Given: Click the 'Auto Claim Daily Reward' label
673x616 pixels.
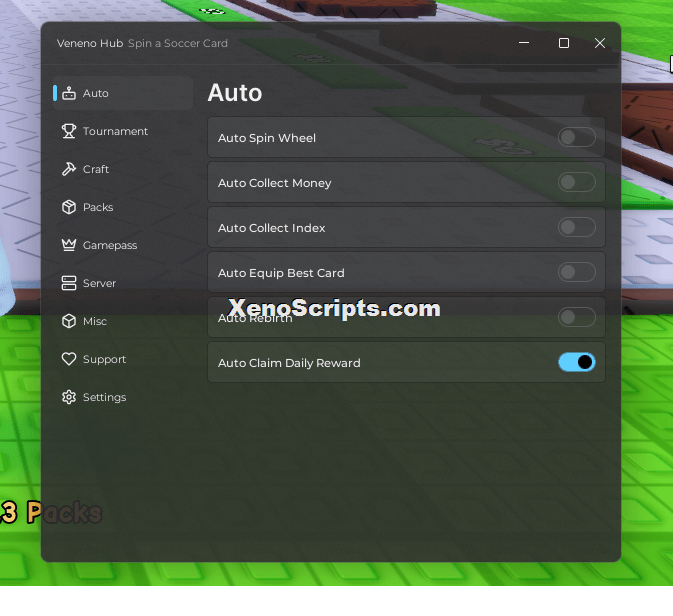Looking at the screenshot, I should pos(289,363).
